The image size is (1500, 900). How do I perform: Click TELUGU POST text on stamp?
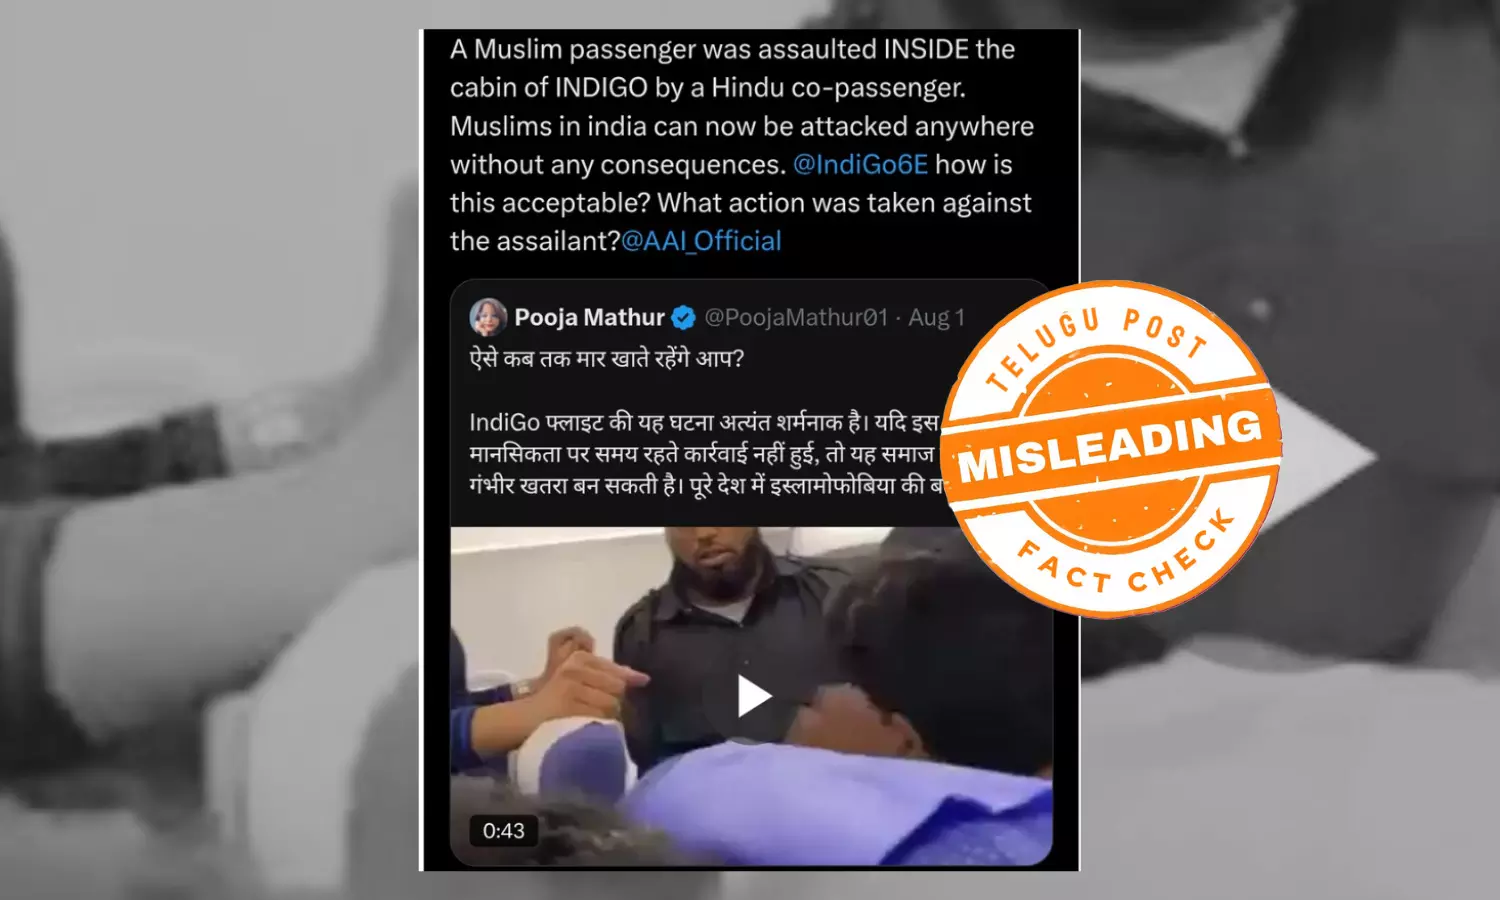1096,342
